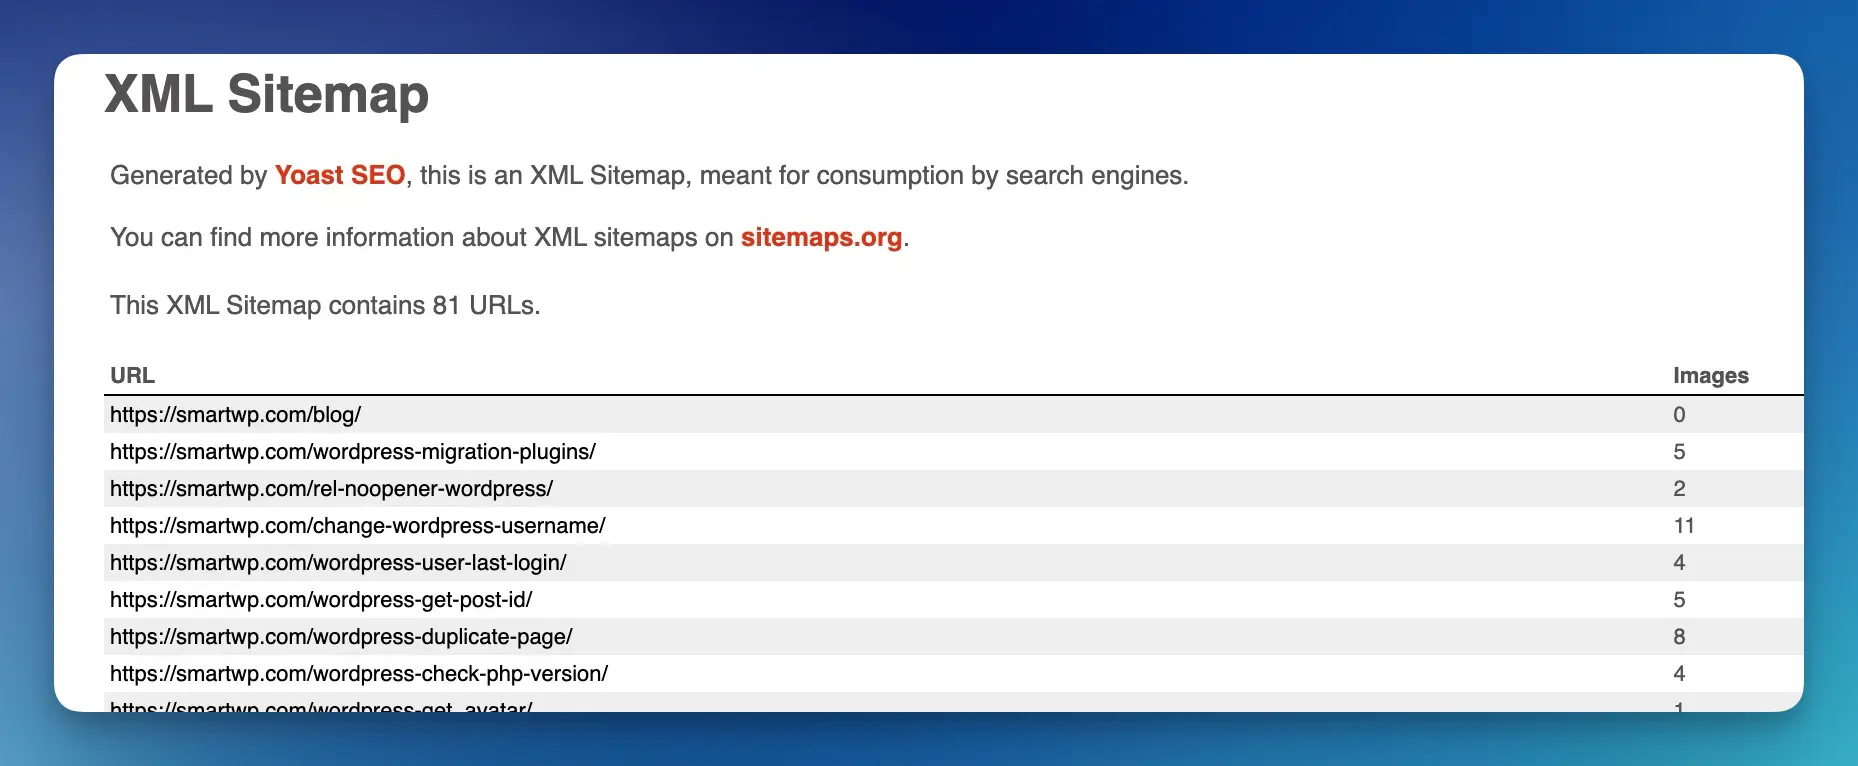Click the URL column header
1858x766 pixels.
coord(132,375)
